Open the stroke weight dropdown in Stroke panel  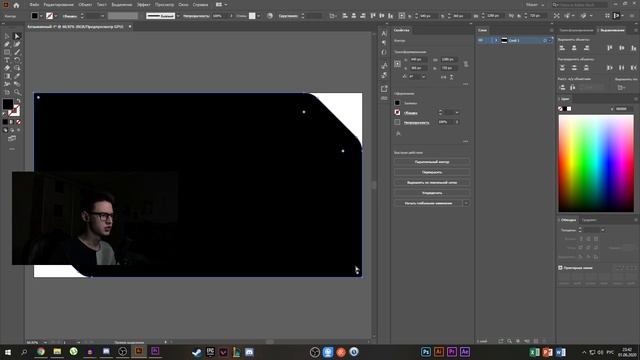[602, 230]
